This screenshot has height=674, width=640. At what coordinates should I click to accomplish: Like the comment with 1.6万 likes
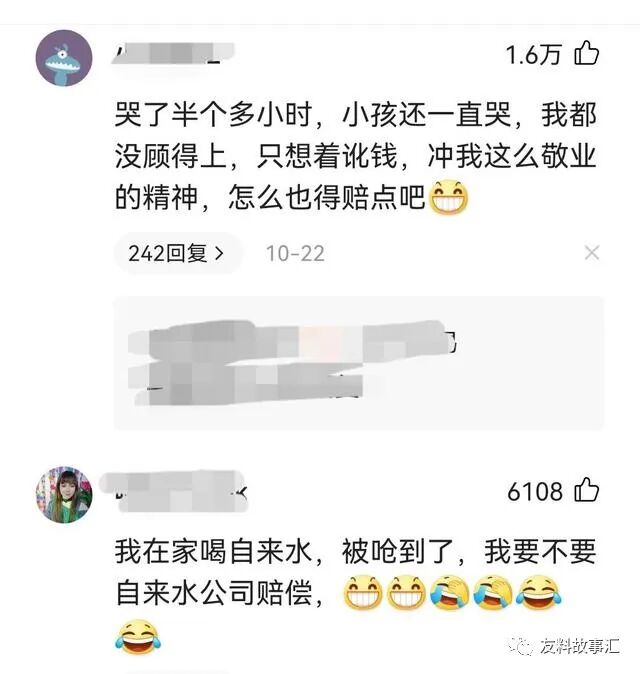coord(587,53)
